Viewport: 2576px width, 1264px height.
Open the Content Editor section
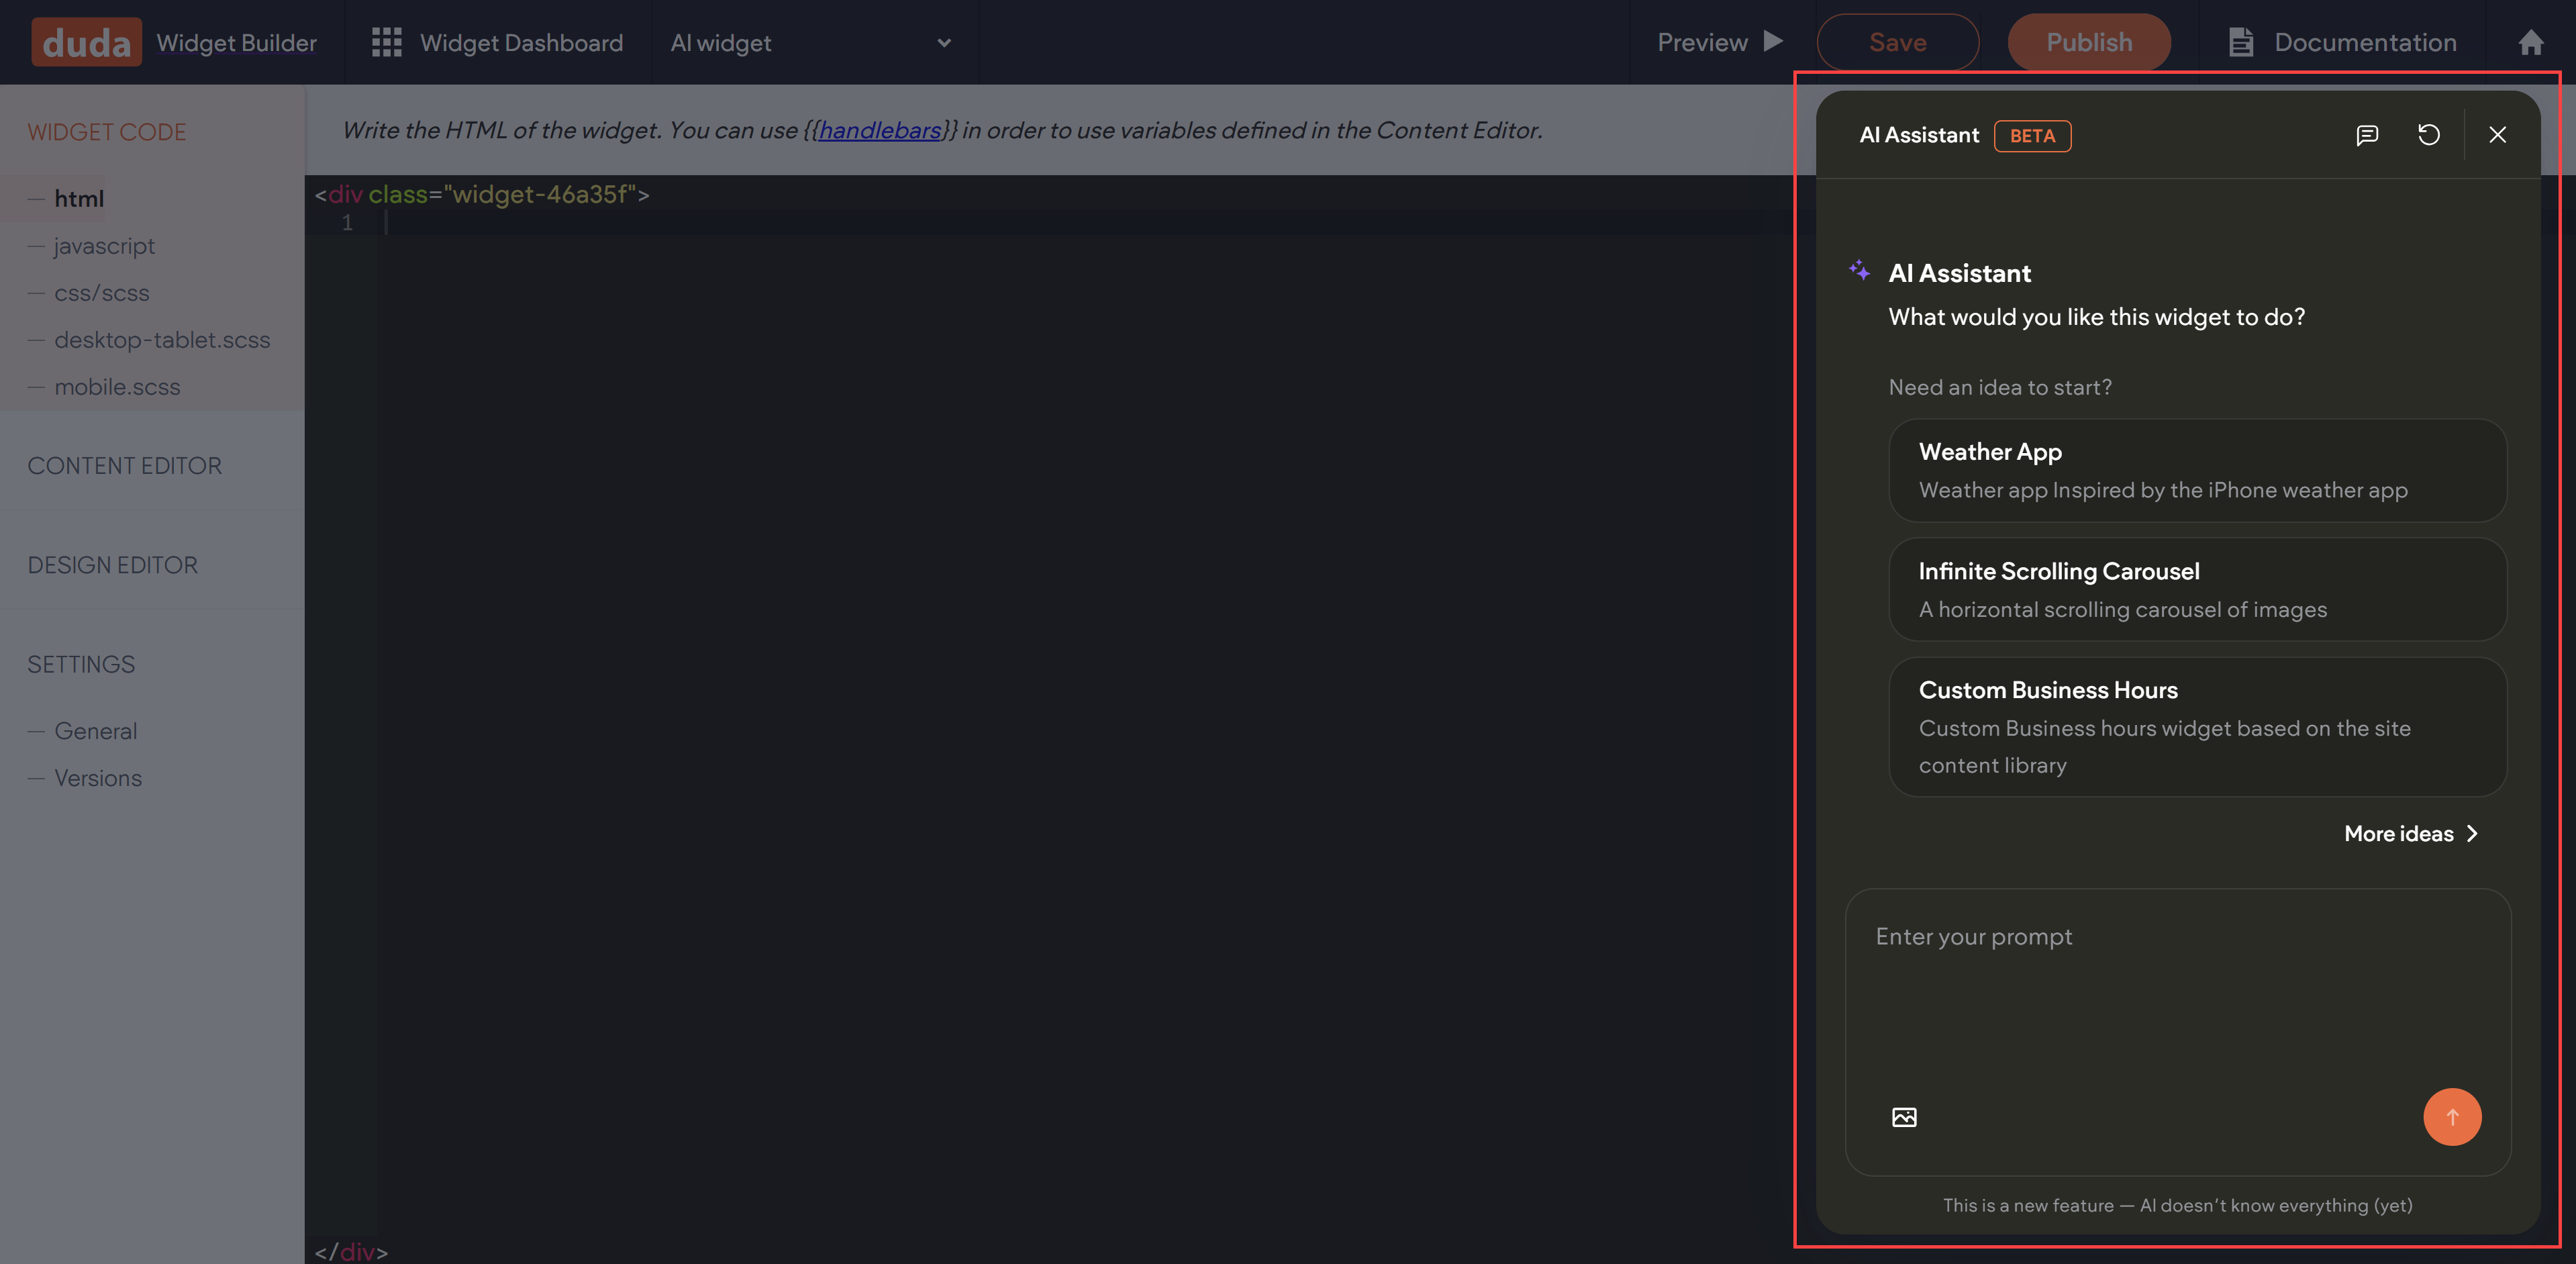pyautogui.click(x=124, y=466)
